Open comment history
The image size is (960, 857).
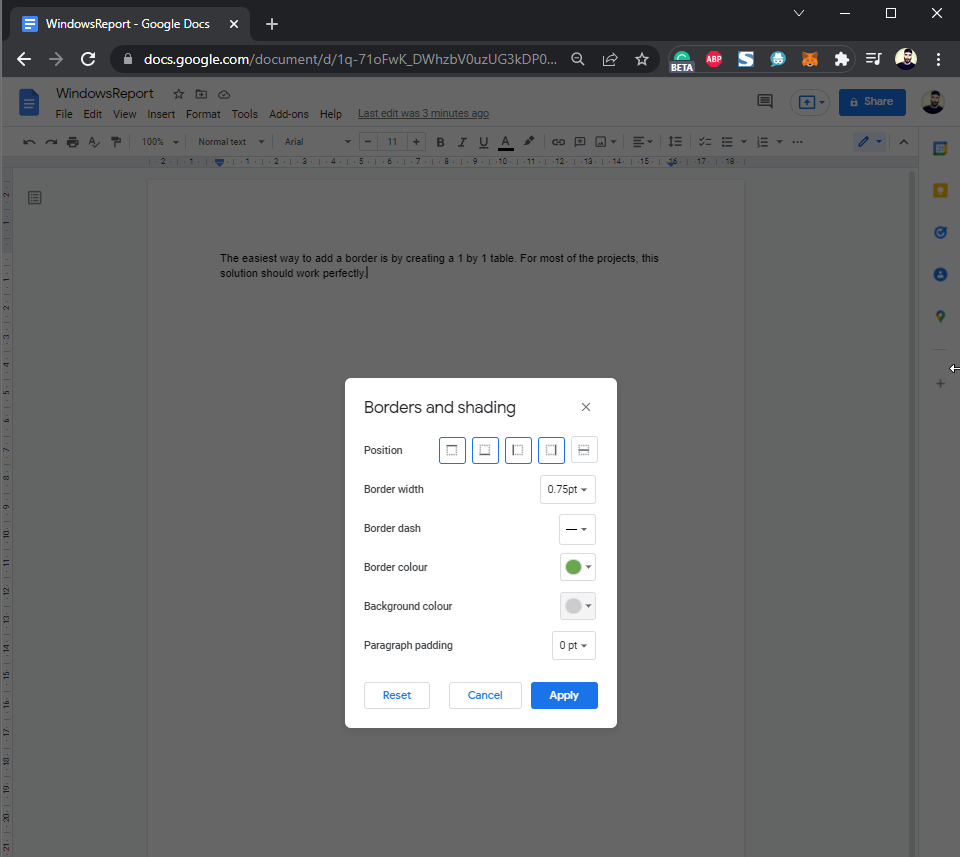[x=765, y=102]
